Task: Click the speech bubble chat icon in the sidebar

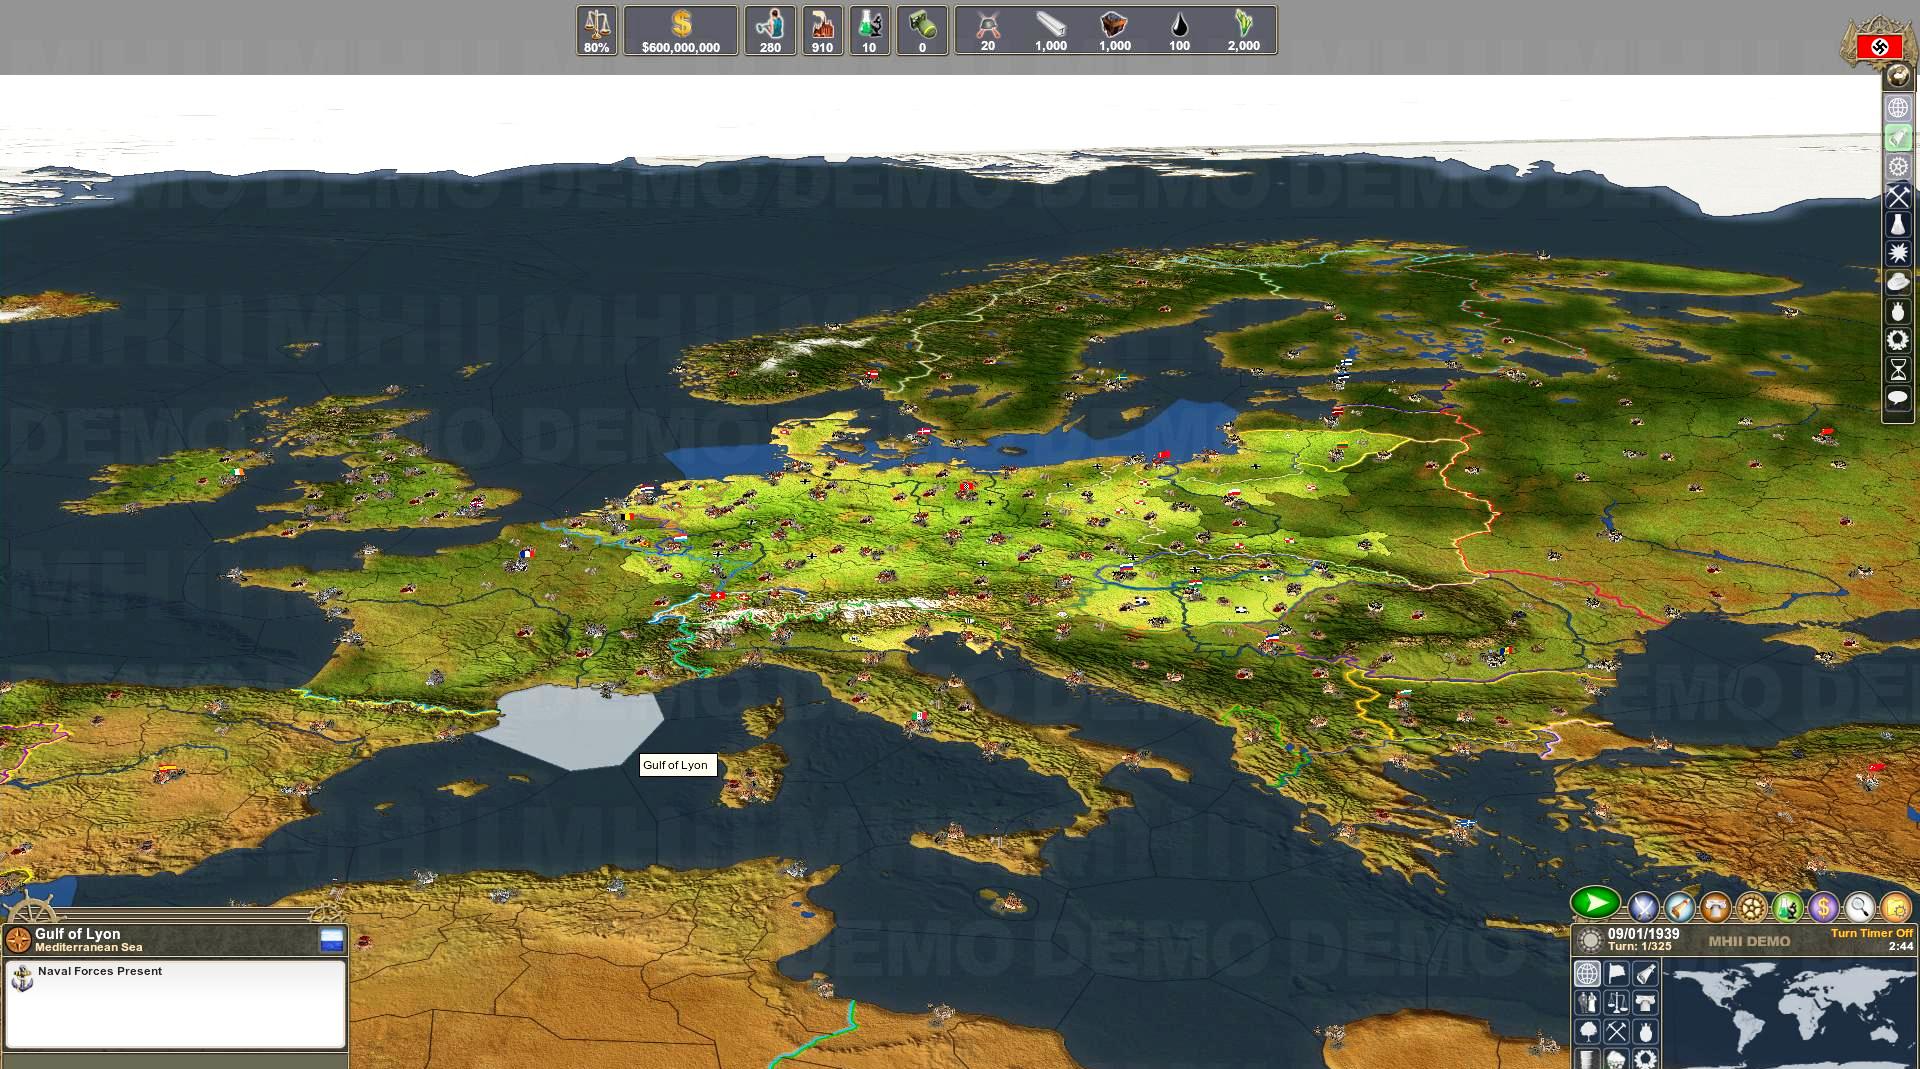Action: [1898, 399]
